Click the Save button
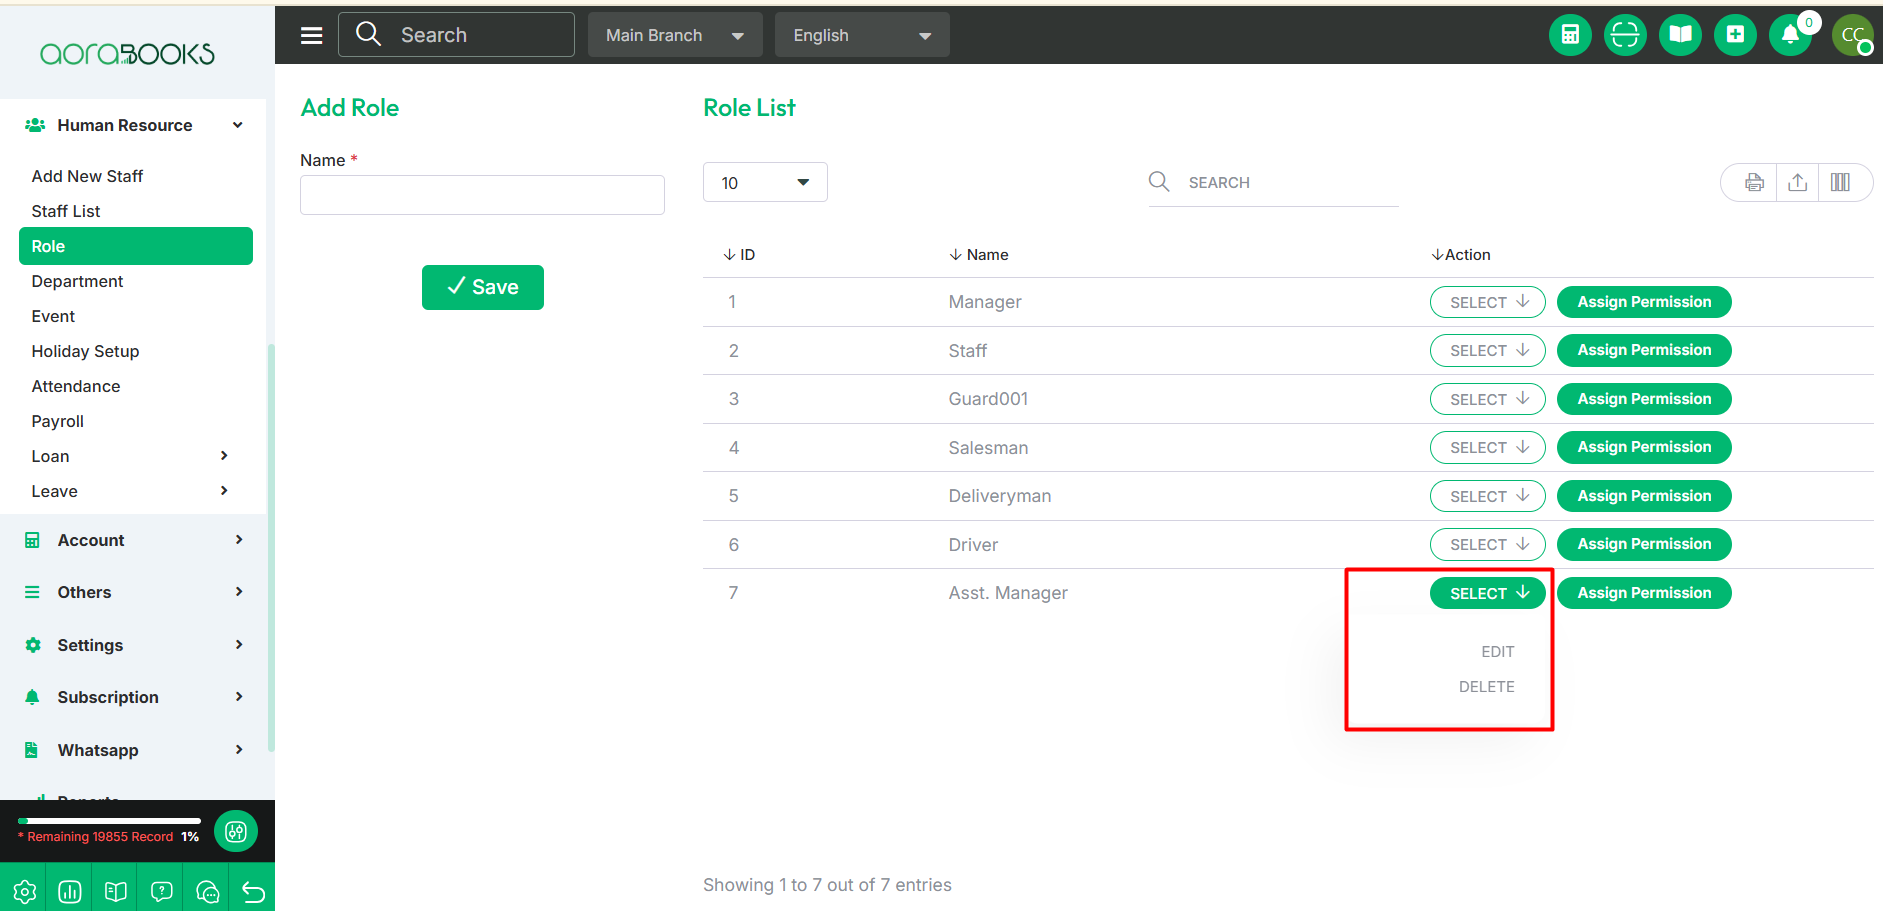The width and height of the screenshot is (1883, 911). (483, 287)
